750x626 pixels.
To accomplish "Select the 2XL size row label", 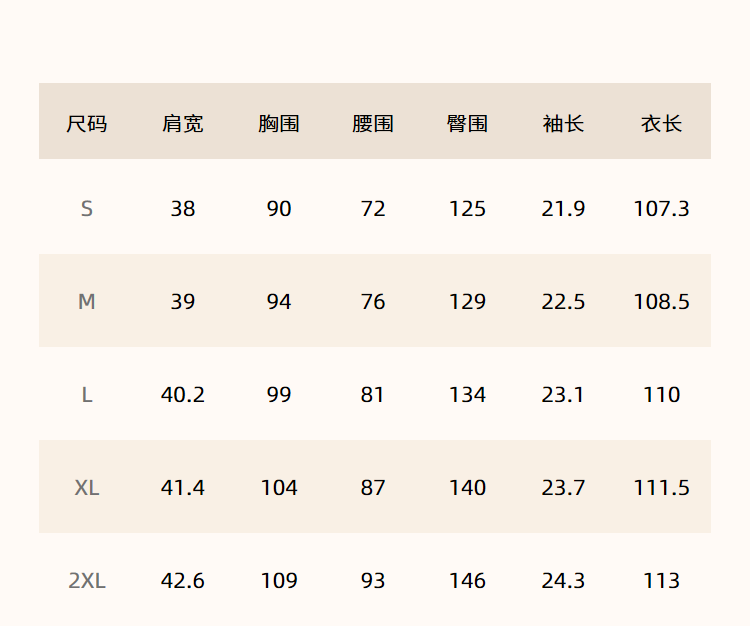I will tap(87, 581).
